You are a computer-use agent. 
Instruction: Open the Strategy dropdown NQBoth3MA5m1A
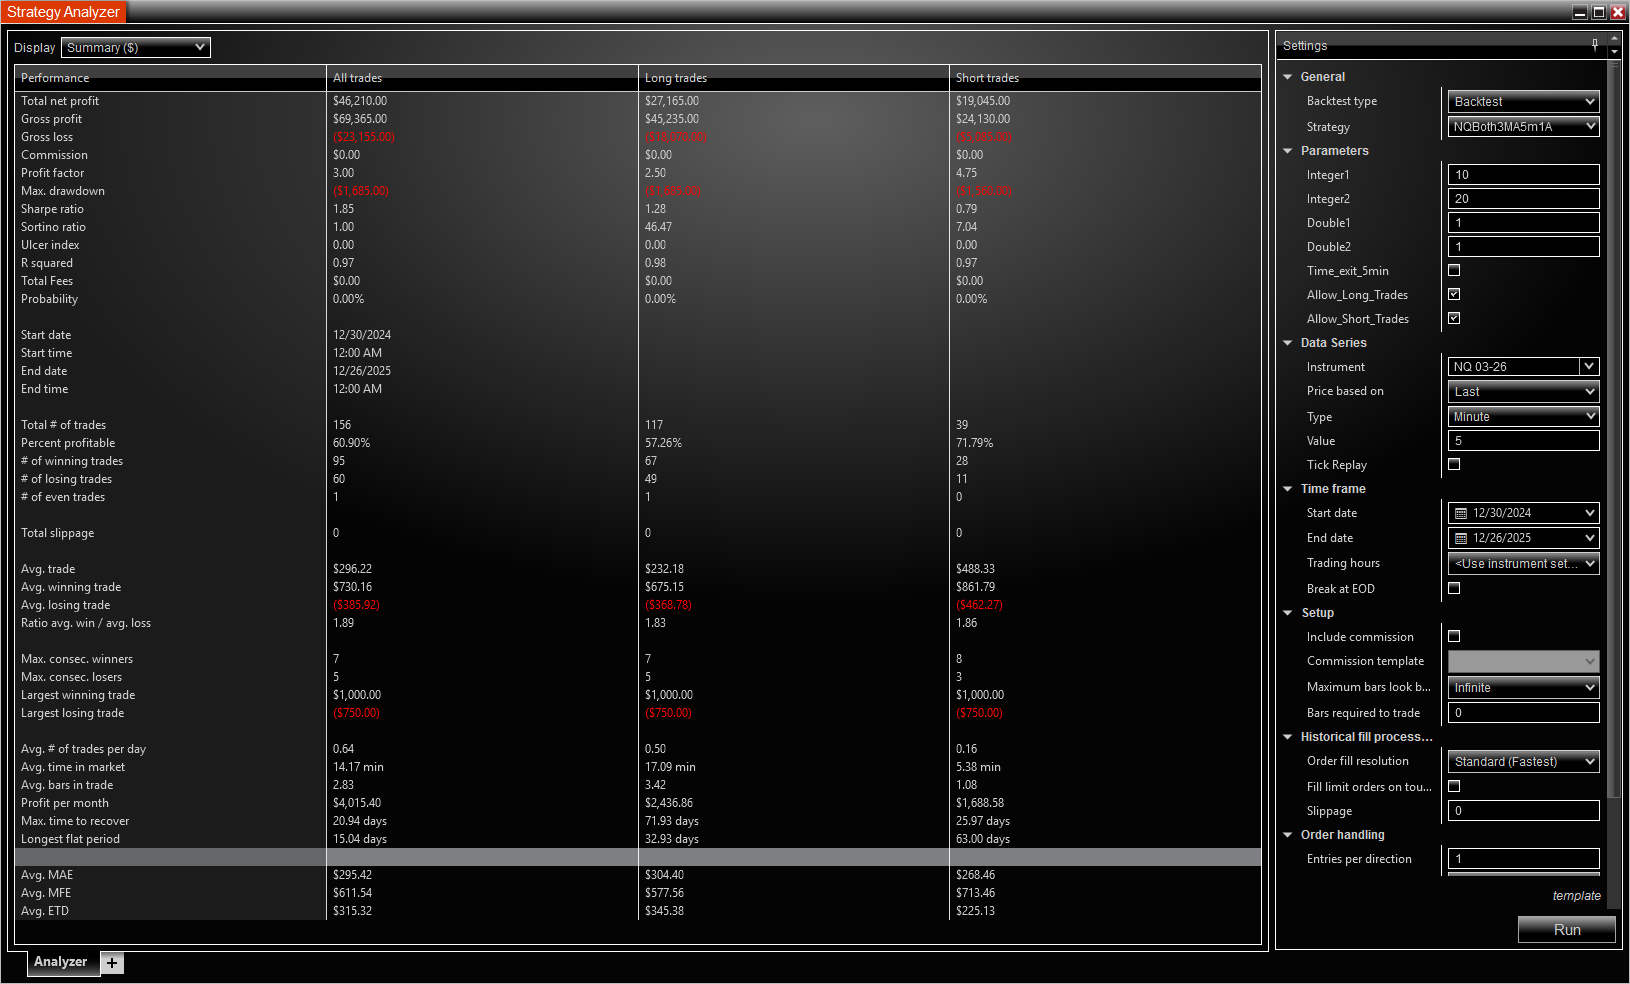pyautogui.click(x=1523, y=127)
